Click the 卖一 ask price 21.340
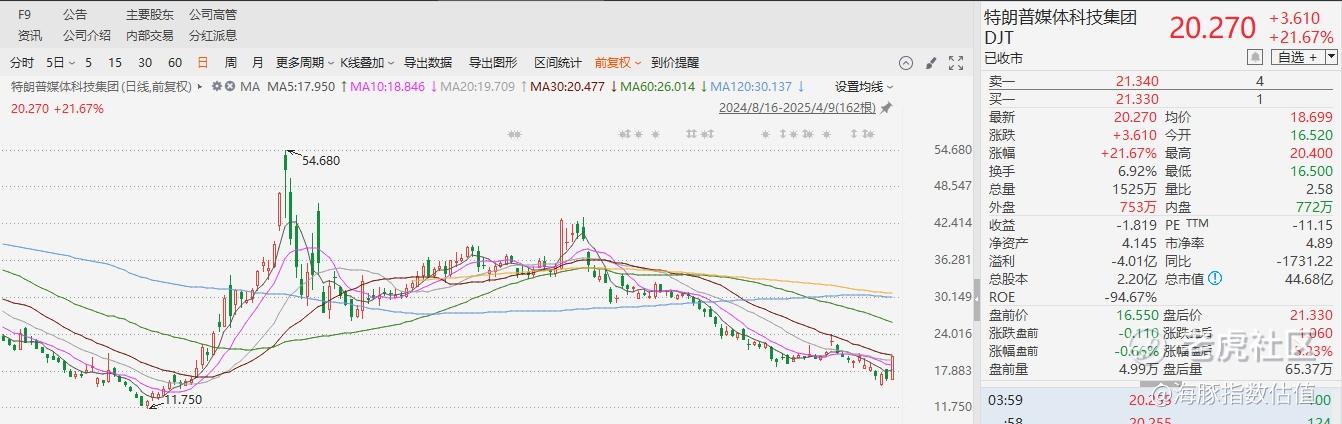 pos(1139,81)
